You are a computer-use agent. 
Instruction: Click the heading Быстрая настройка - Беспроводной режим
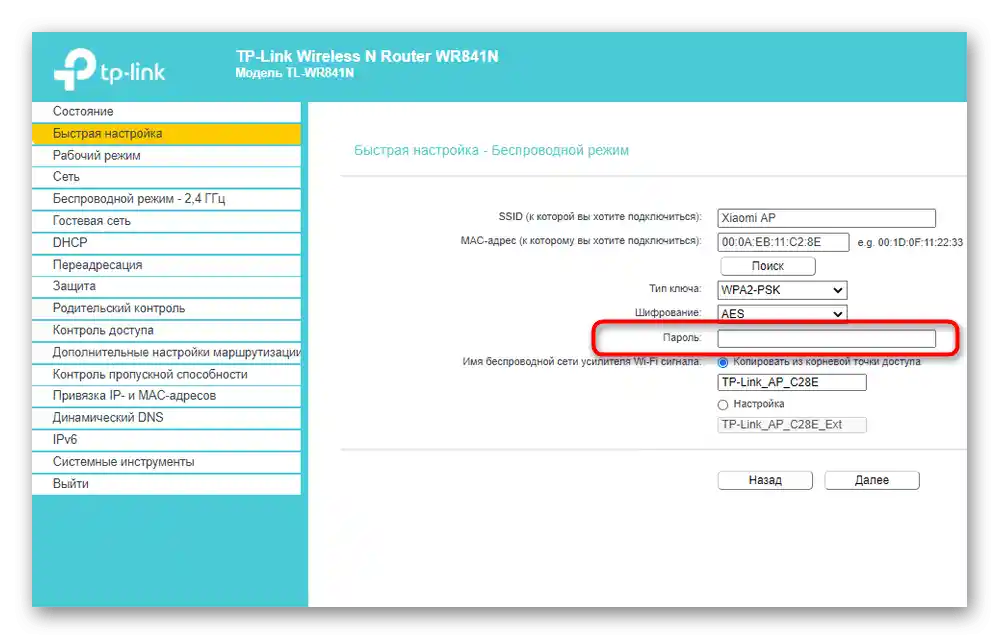(491, 150)
